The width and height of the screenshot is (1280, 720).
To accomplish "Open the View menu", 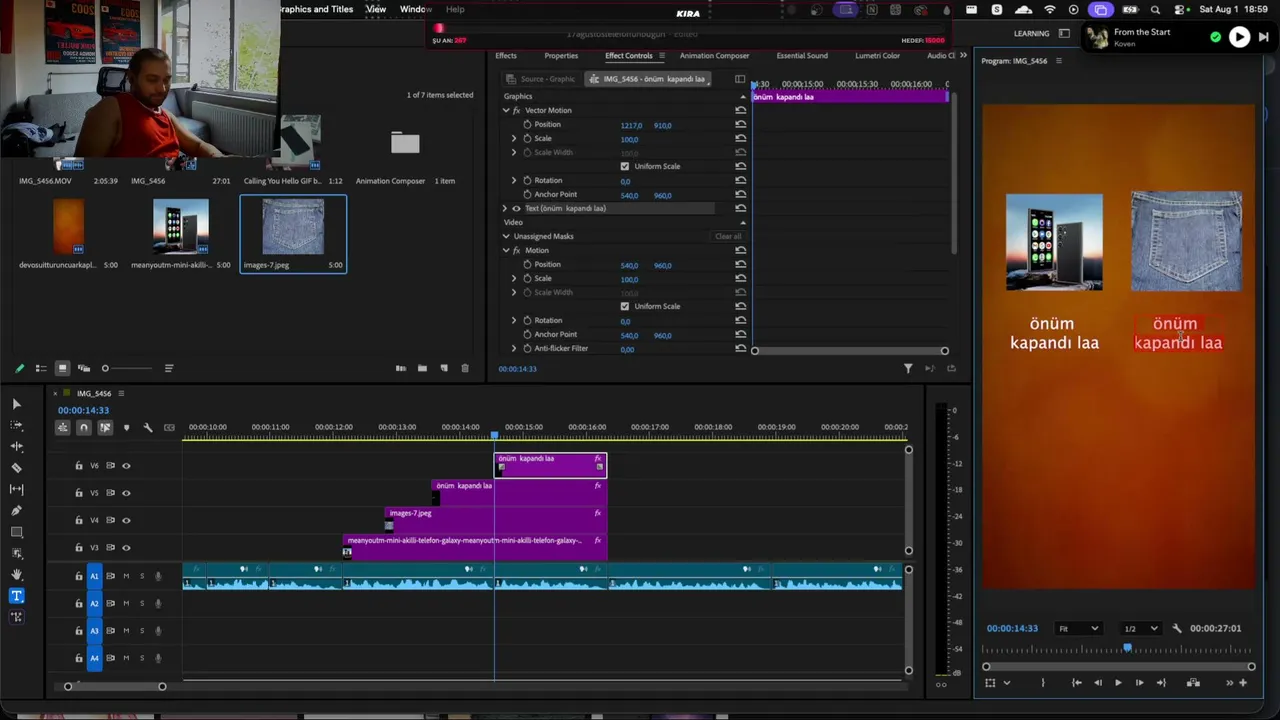I will click(376, 9).
